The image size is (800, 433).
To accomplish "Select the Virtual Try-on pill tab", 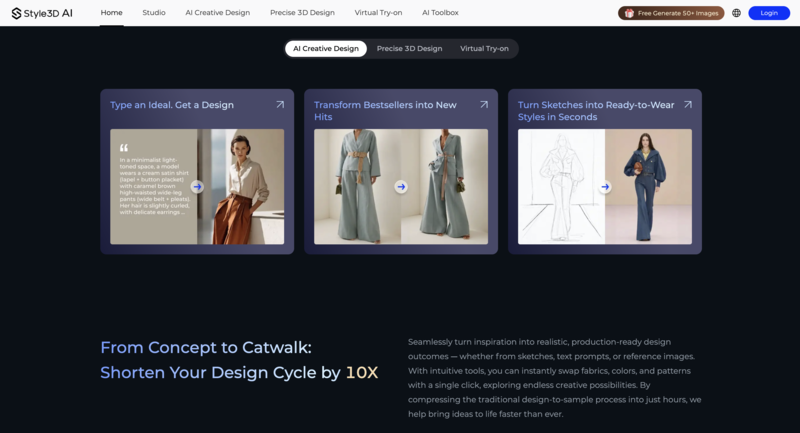I will point(485,48).
